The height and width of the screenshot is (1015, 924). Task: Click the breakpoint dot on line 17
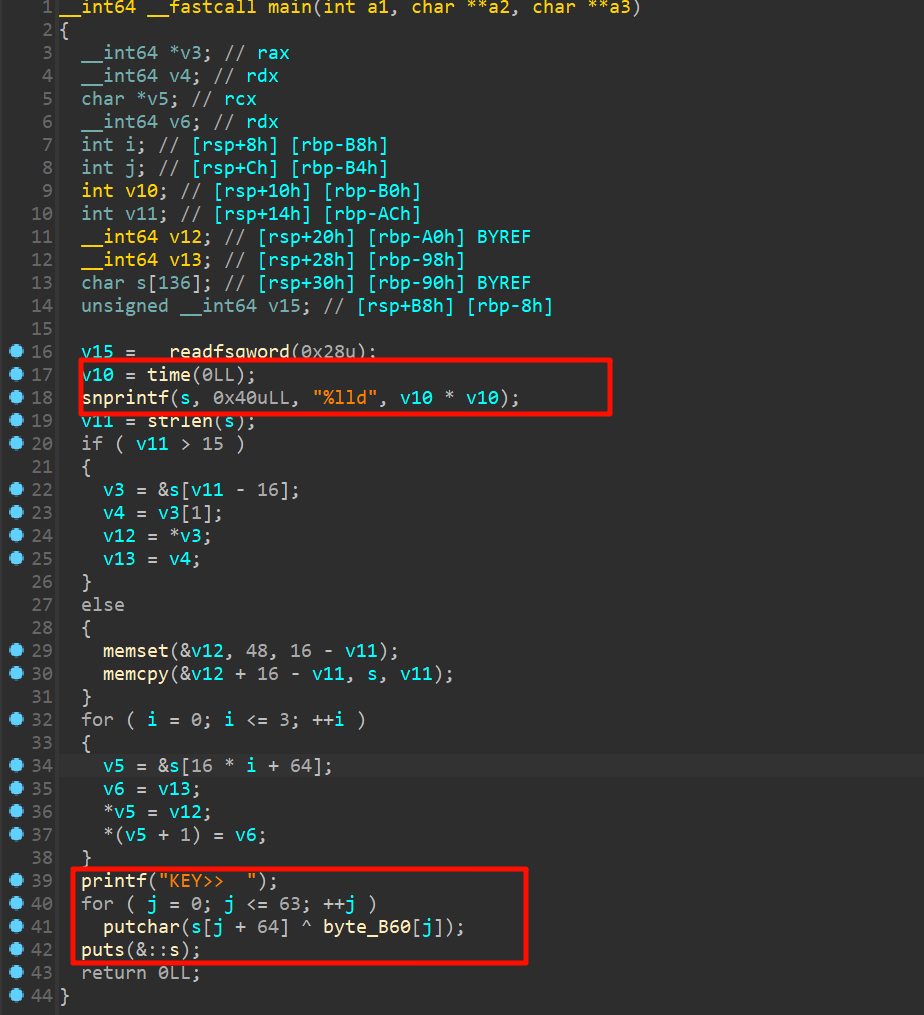pyautogui.click(x=15, y=374)
